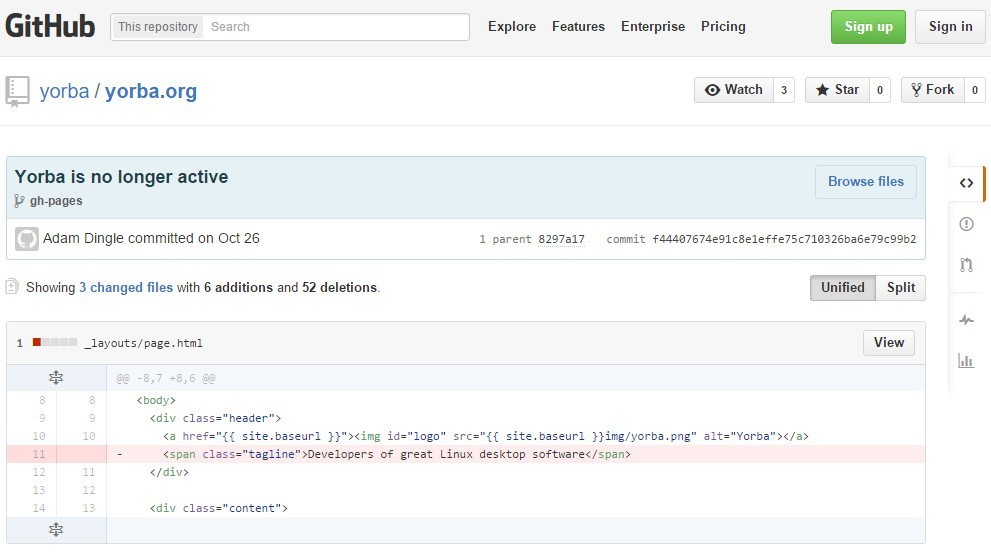
Task: Open parent commit 8297a17 link
Action: coord(561,240)
